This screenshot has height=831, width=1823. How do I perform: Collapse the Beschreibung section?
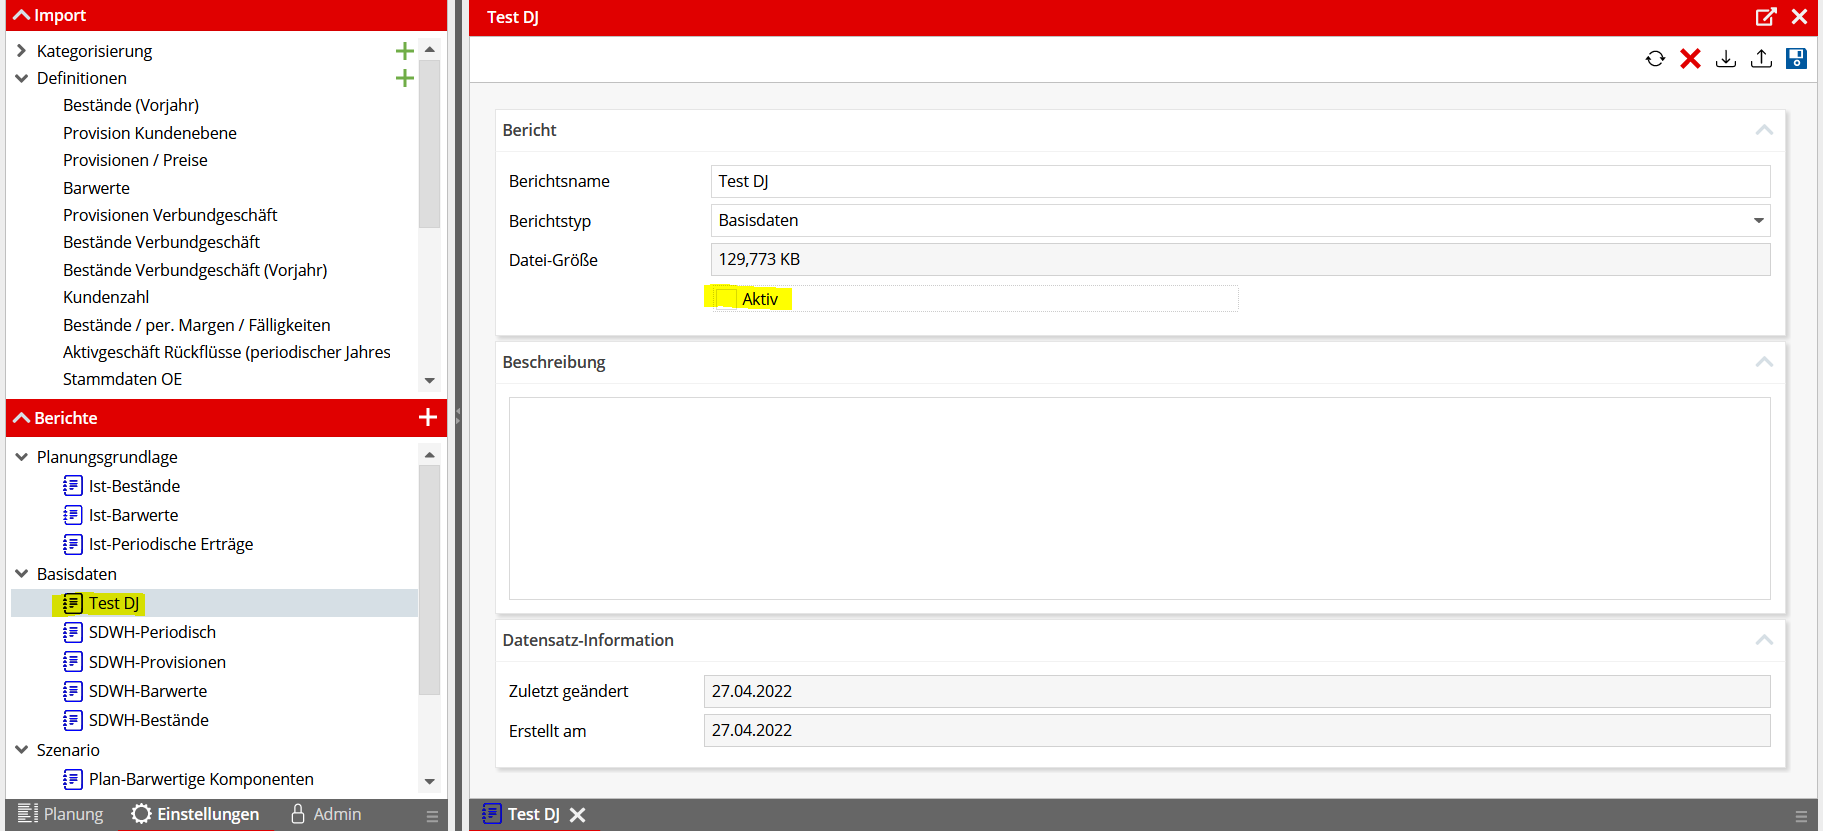coord(1764,362)
